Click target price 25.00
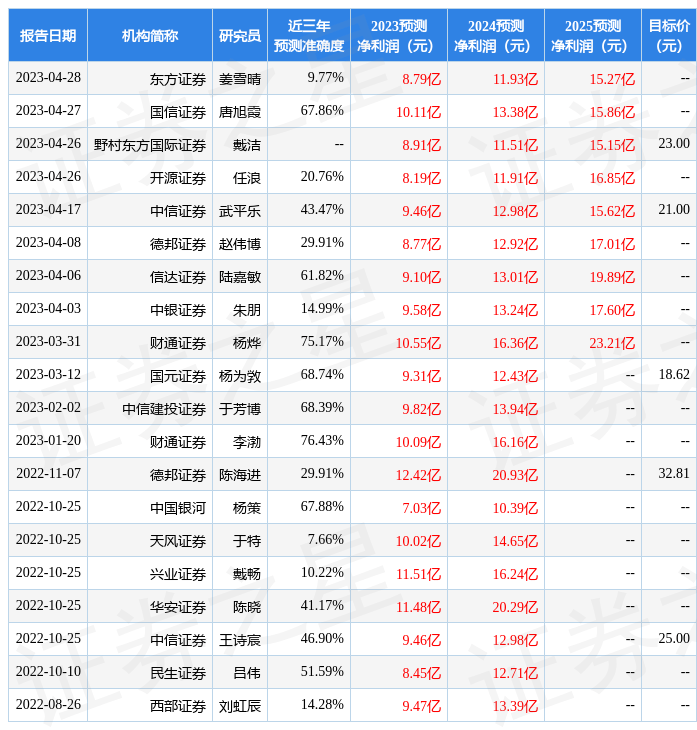Image resolution: width=697 pixels, height=730 pixels. 674,639
